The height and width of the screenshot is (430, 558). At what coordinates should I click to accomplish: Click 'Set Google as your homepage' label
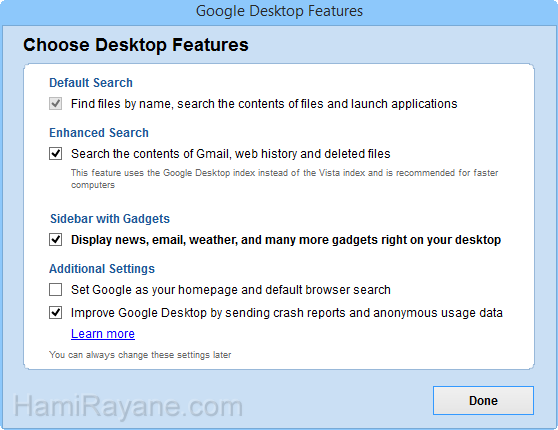click(x=231, y=290)
